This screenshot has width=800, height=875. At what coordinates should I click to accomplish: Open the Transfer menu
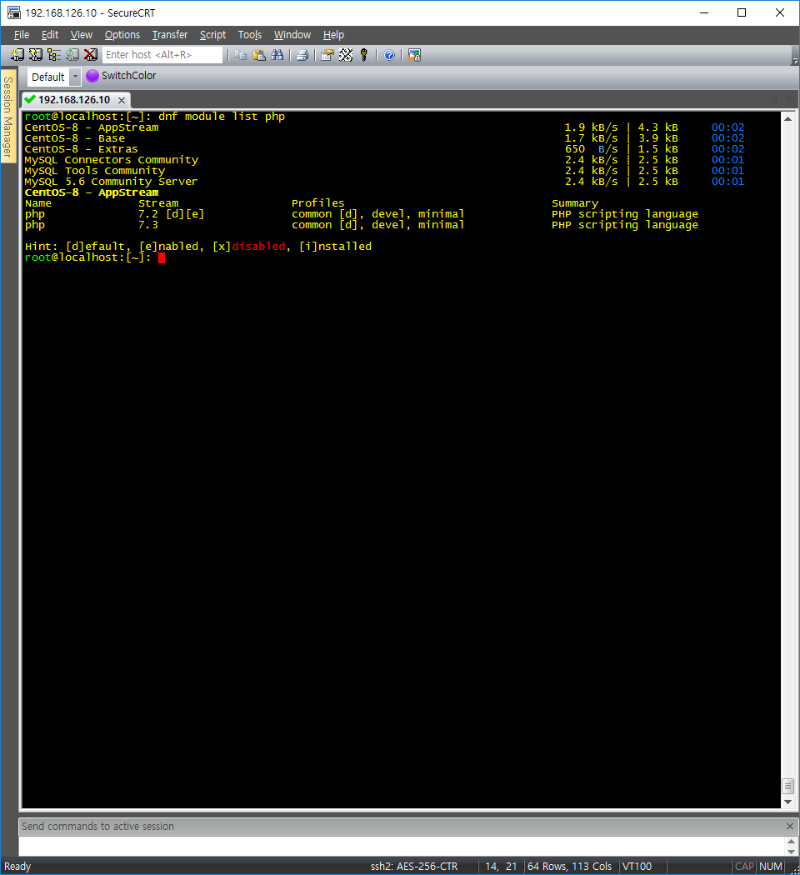[169, 35]
